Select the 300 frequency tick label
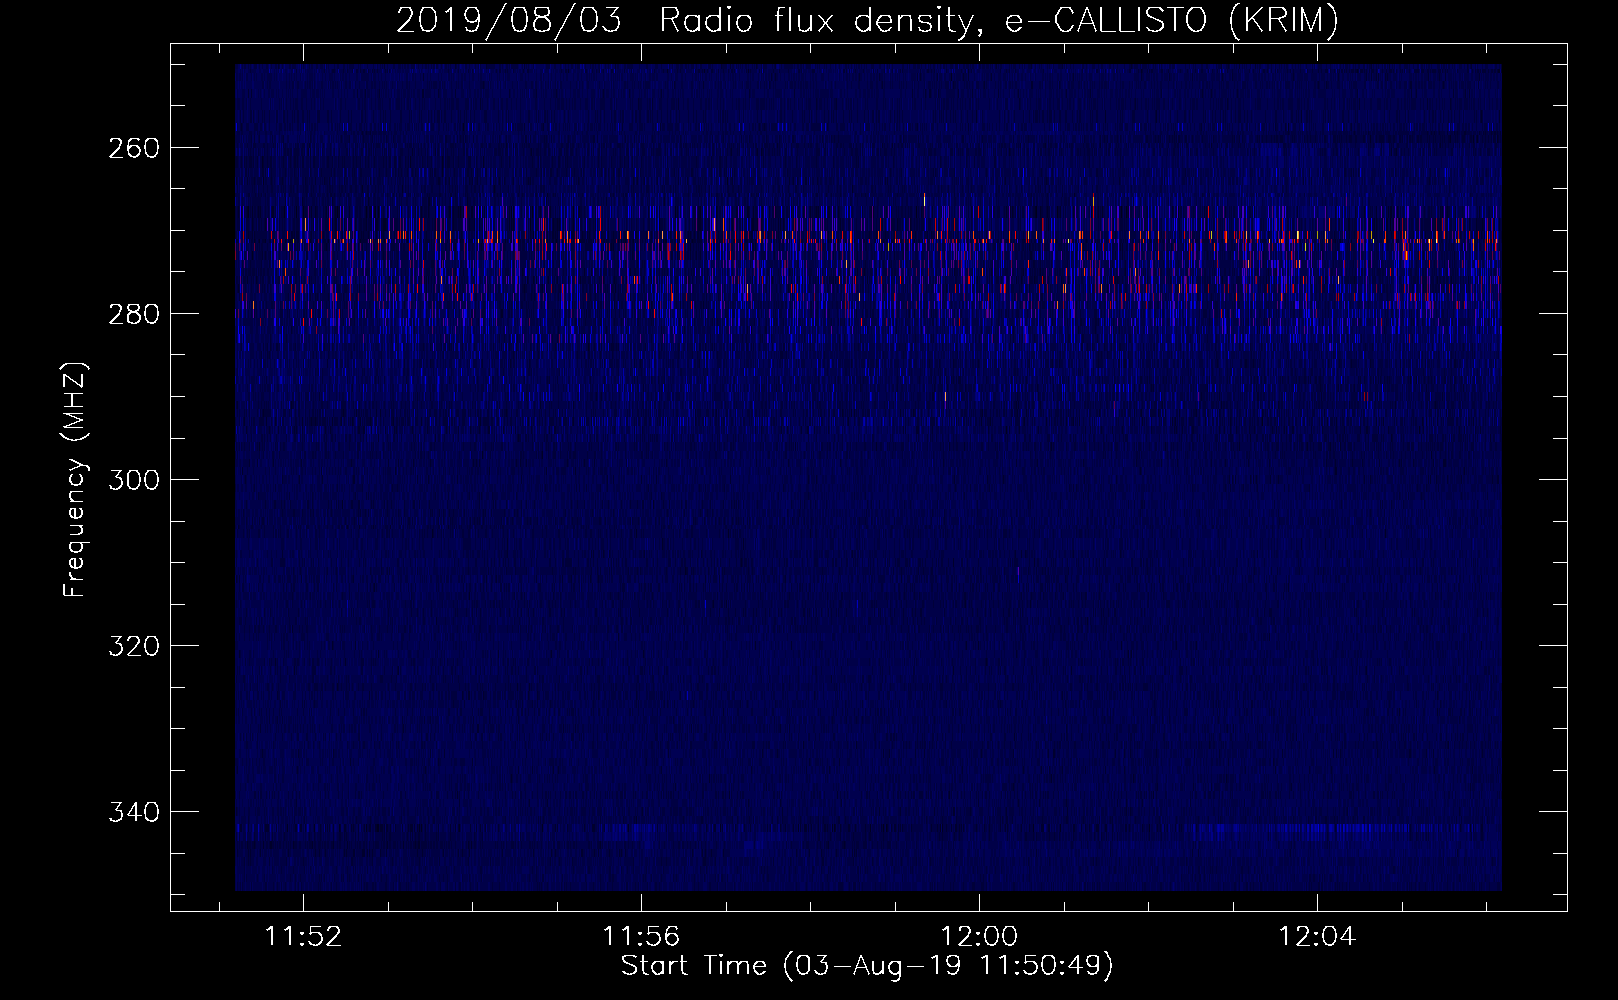This screenshot has height=1000, width=1618. point(133,480)
